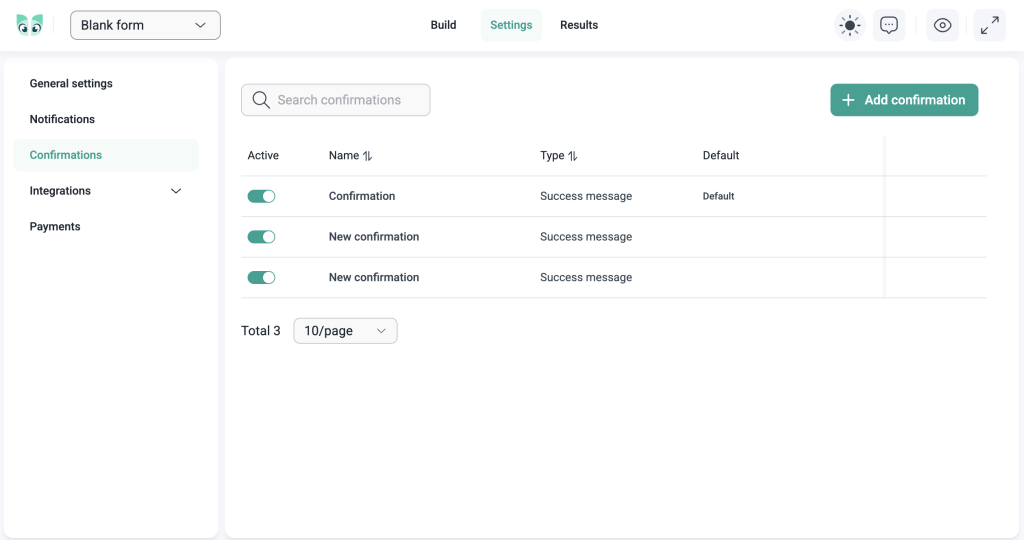Open the 10/page pagination dropdown
Viewport: 1024px width, 540px height.
345,330
